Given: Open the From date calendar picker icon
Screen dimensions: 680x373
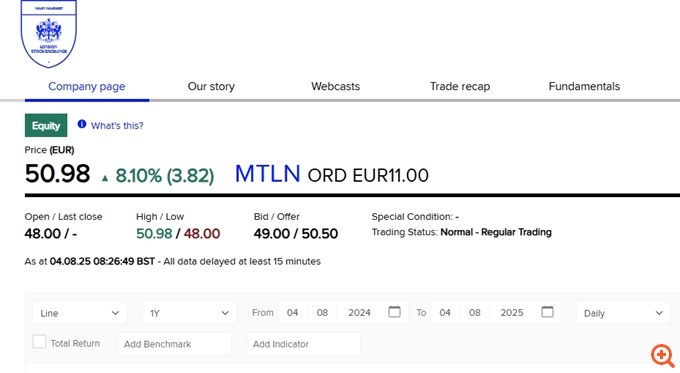Looking at the screenshot, I should click(394, 312).
